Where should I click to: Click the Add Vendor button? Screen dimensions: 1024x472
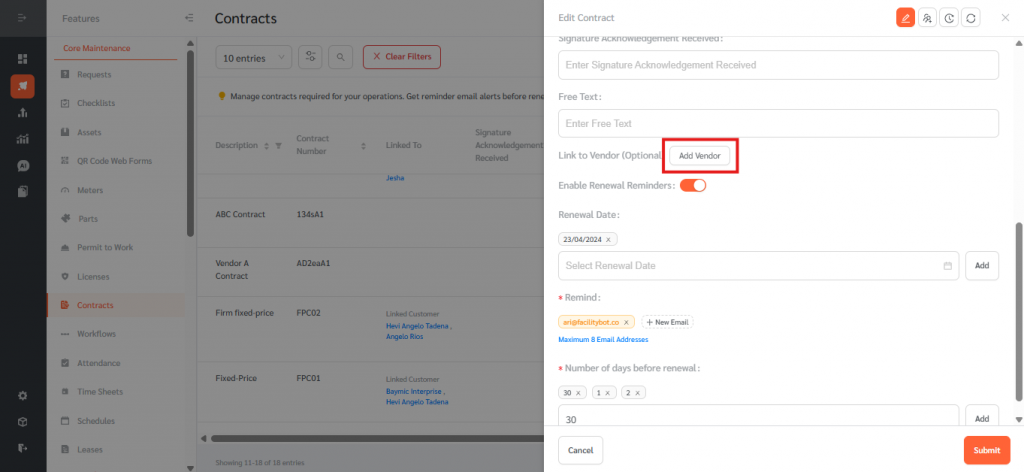[700, 156]
